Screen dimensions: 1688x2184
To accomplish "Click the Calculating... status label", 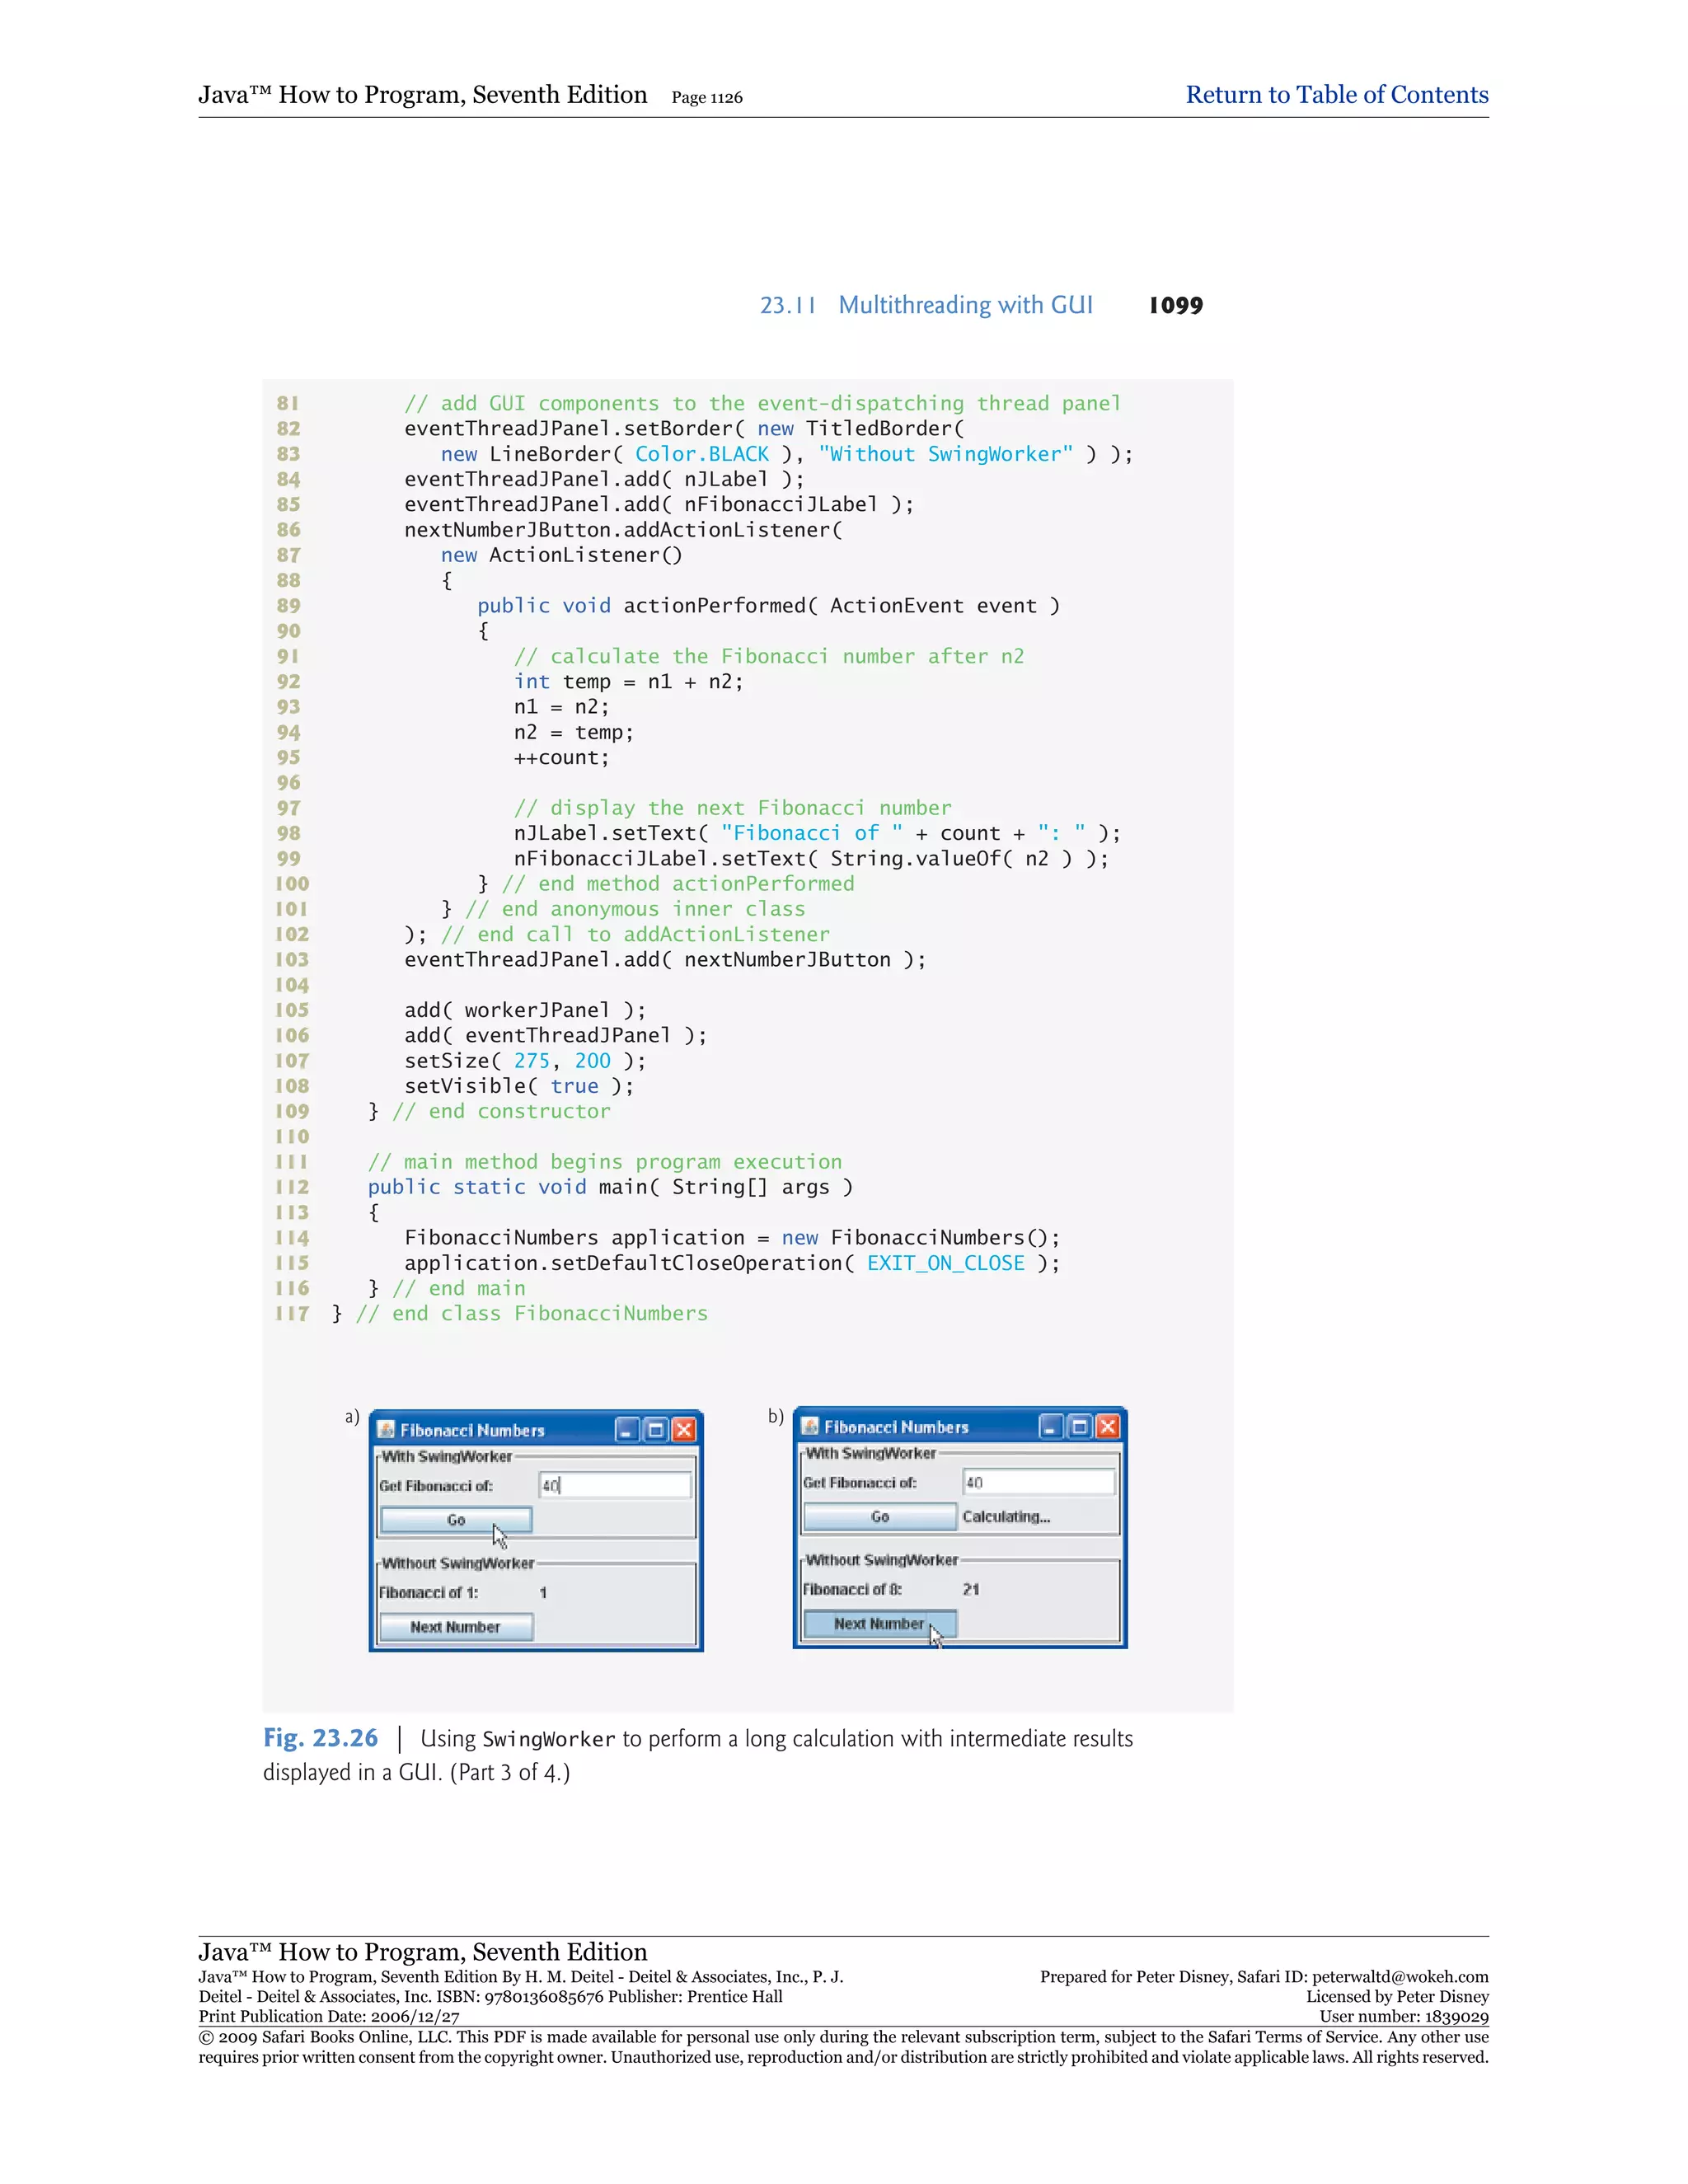I will 1006,1517.
